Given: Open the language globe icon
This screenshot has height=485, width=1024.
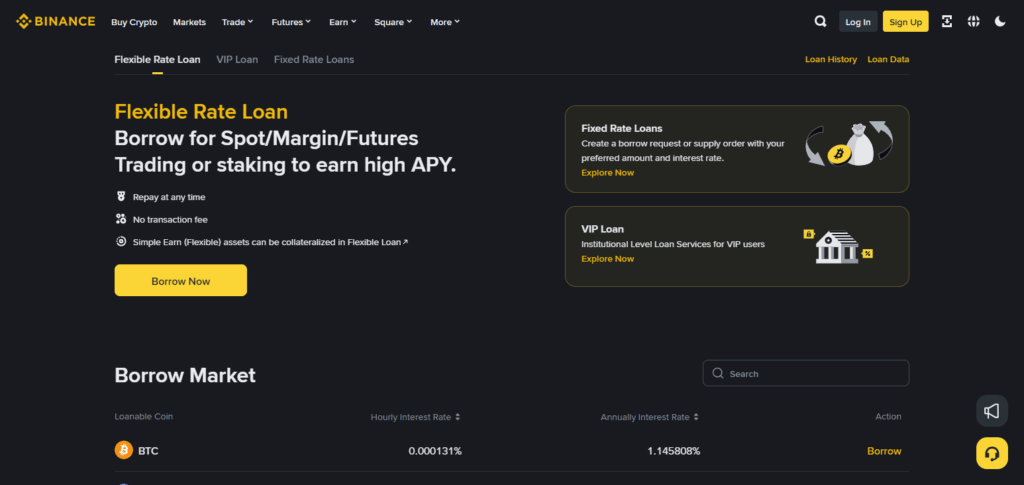Looking at the screenshot, I should [973, 22].
